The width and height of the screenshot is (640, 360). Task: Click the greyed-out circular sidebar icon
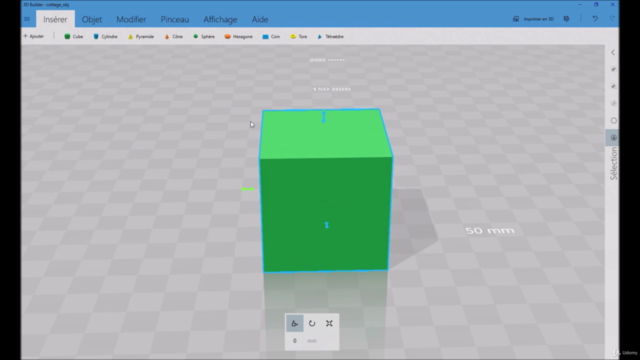[613, 103]
